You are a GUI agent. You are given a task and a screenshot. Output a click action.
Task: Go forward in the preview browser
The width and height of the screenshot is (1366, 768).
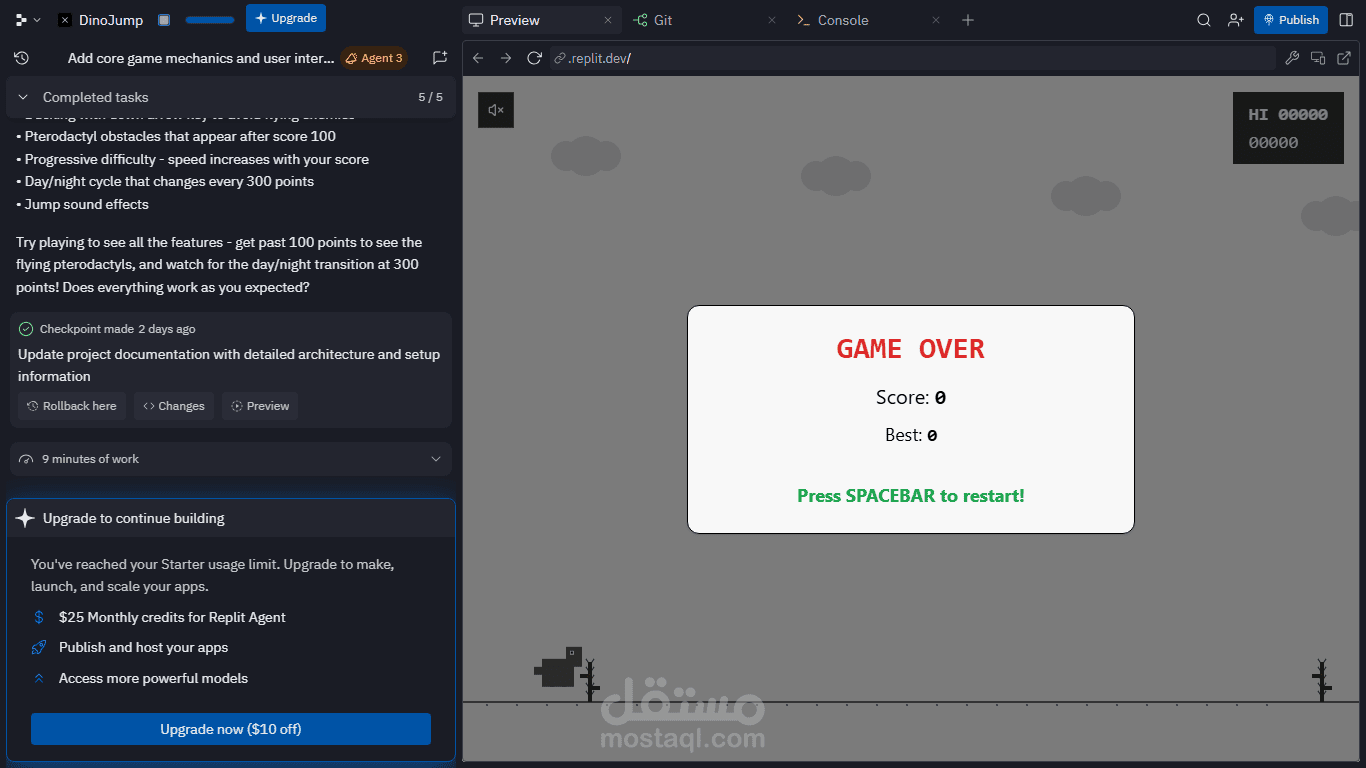click(506, 58)
